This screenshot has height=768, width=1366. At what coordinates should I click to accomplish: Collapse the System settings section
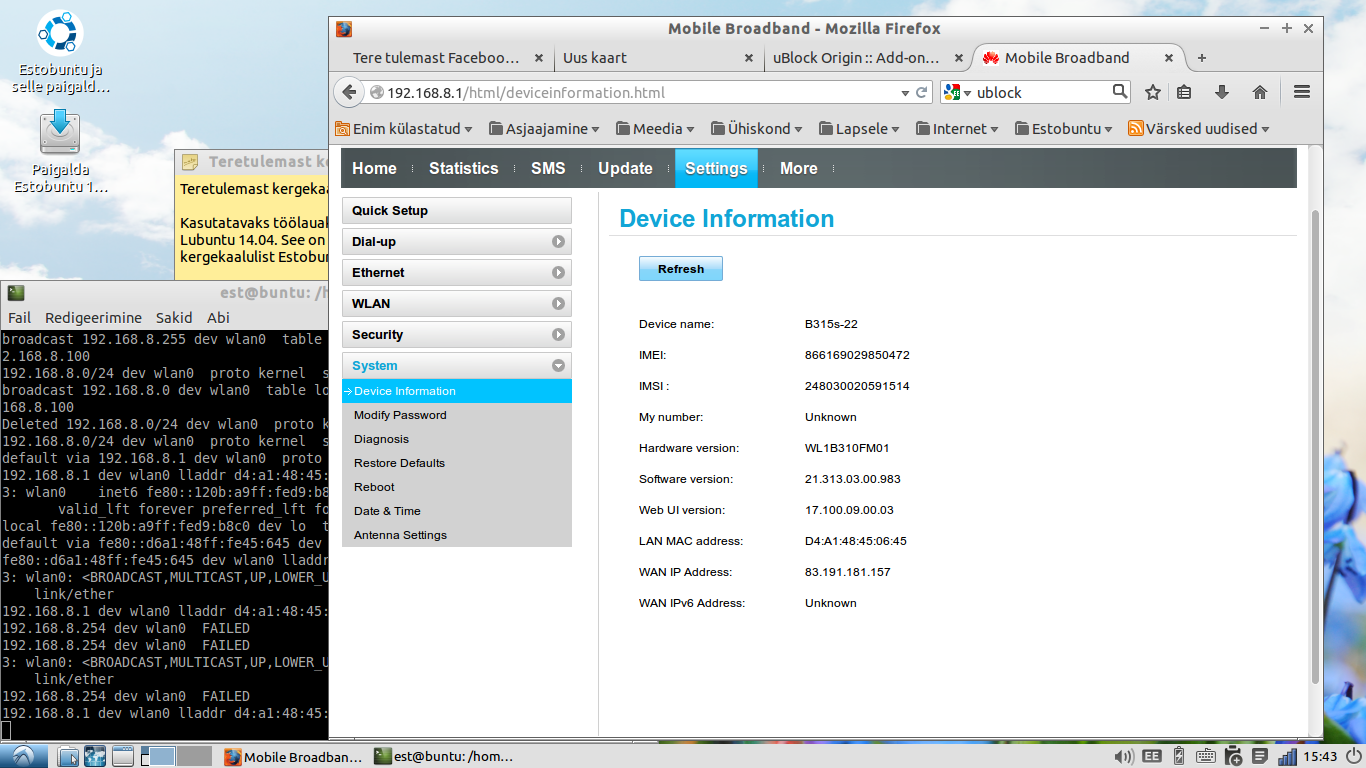(x=457, y=366)
